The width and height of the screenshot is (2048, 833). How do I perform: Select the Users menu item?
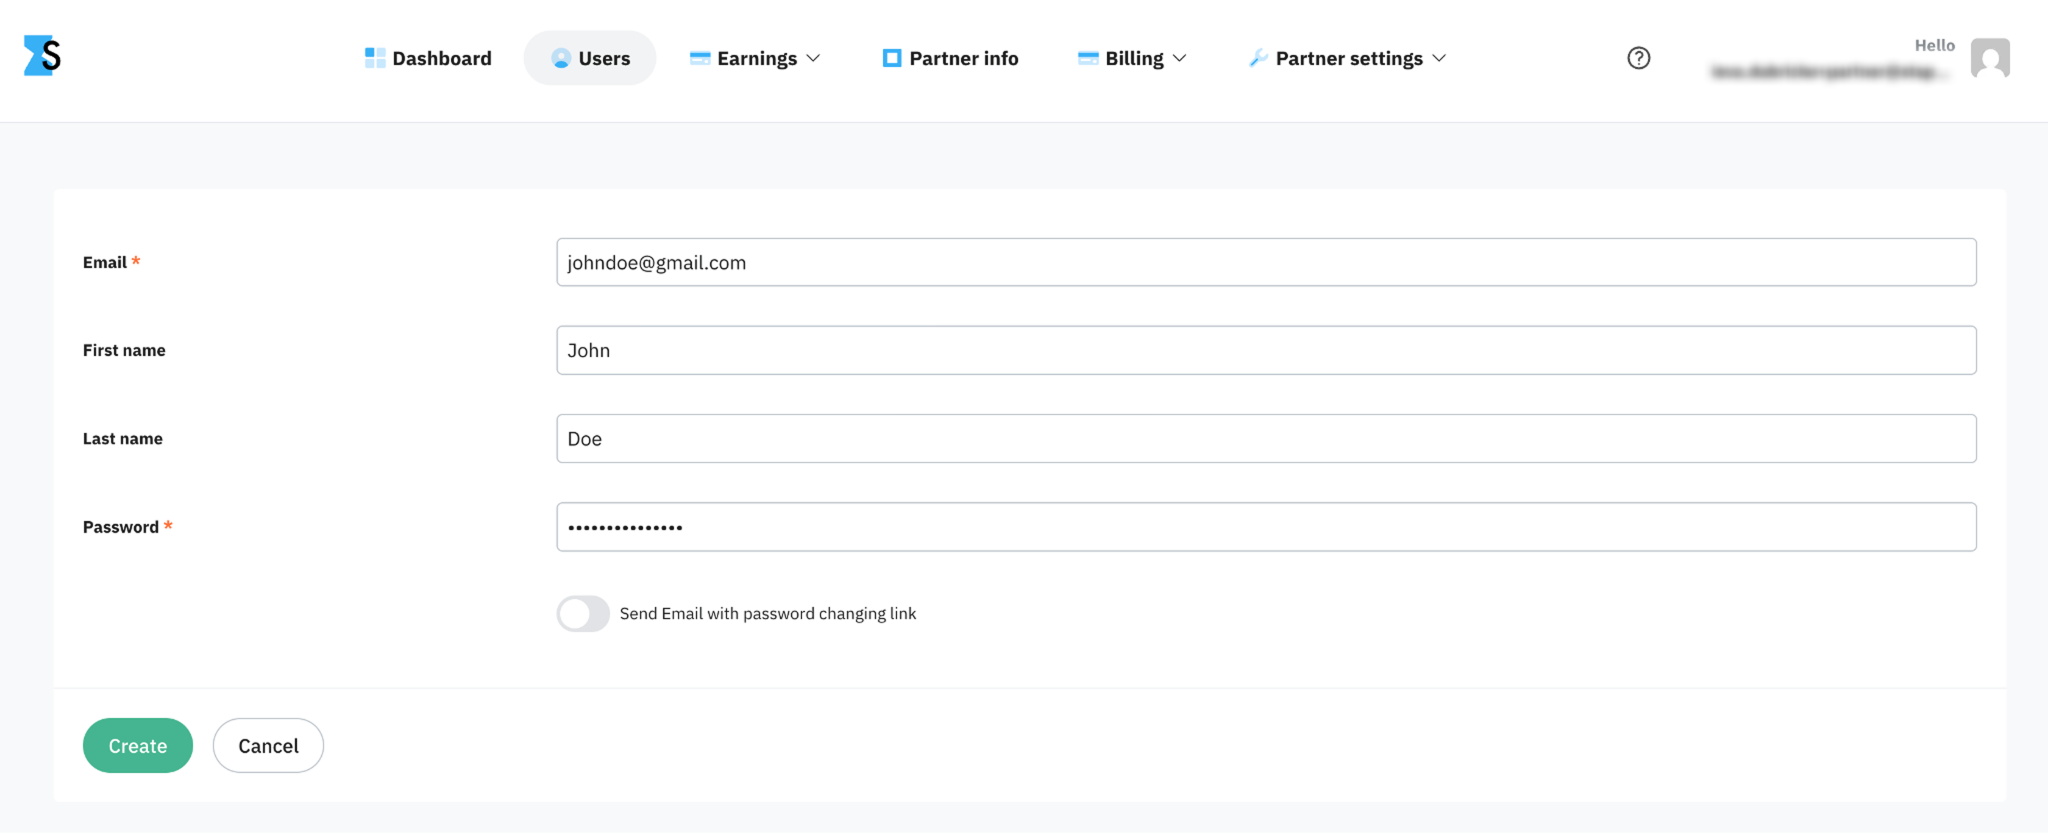click(x=590, y=58)
